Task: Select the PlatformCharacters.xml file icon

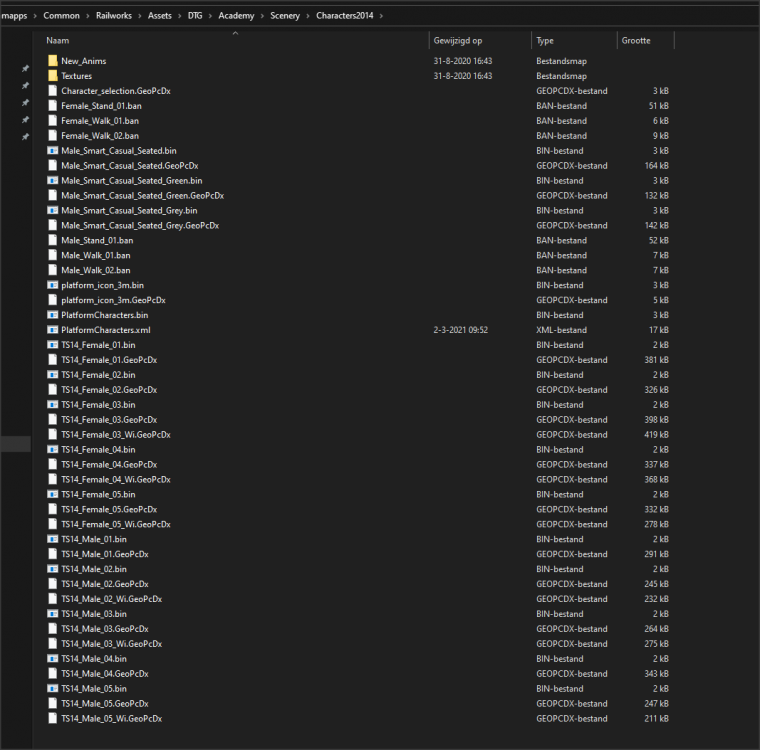Action: click(x=52, y=330)
